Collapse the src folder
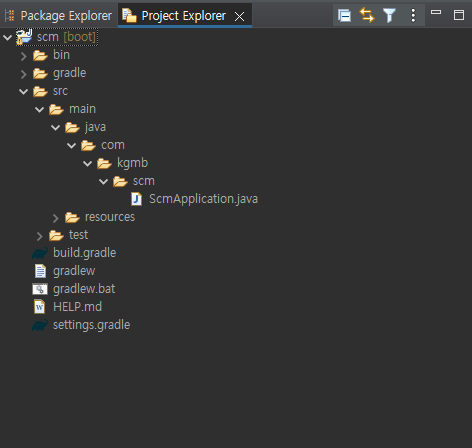Screen dimensions: 472x448 (23, 91)
